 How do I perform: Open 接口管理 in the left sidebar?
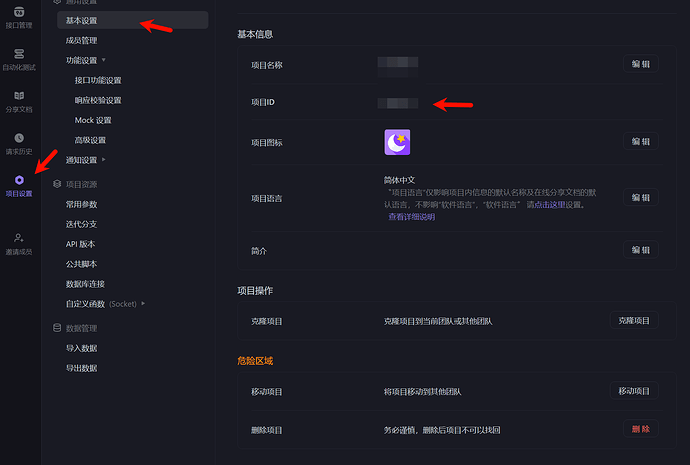(19, 18)
